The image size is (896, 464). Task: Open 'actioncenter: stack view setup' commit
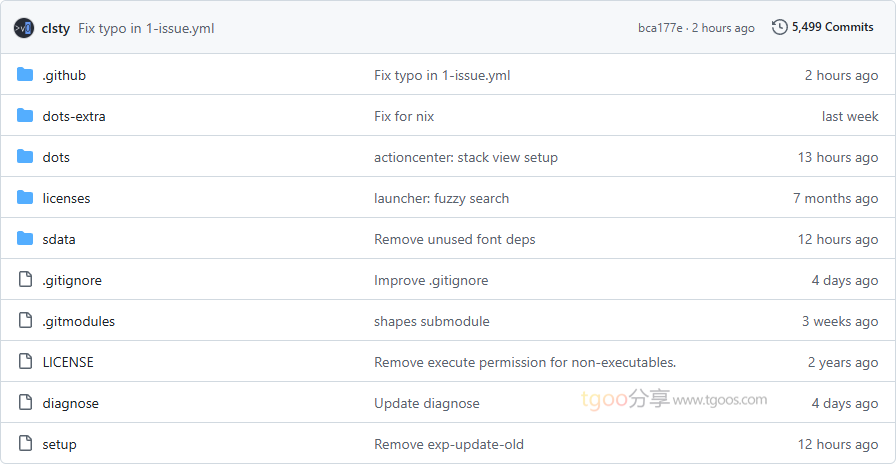pyautogui.click(x=465, y=157)
